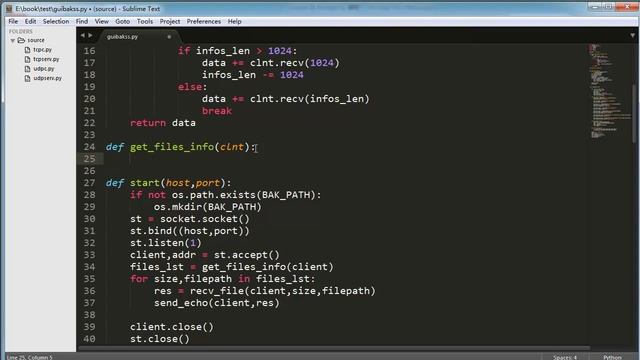Click 'os.mkdir(BAK_PATH)' on line 29
The width and height of the screenshot is (640, 360).
click(207, 207)
